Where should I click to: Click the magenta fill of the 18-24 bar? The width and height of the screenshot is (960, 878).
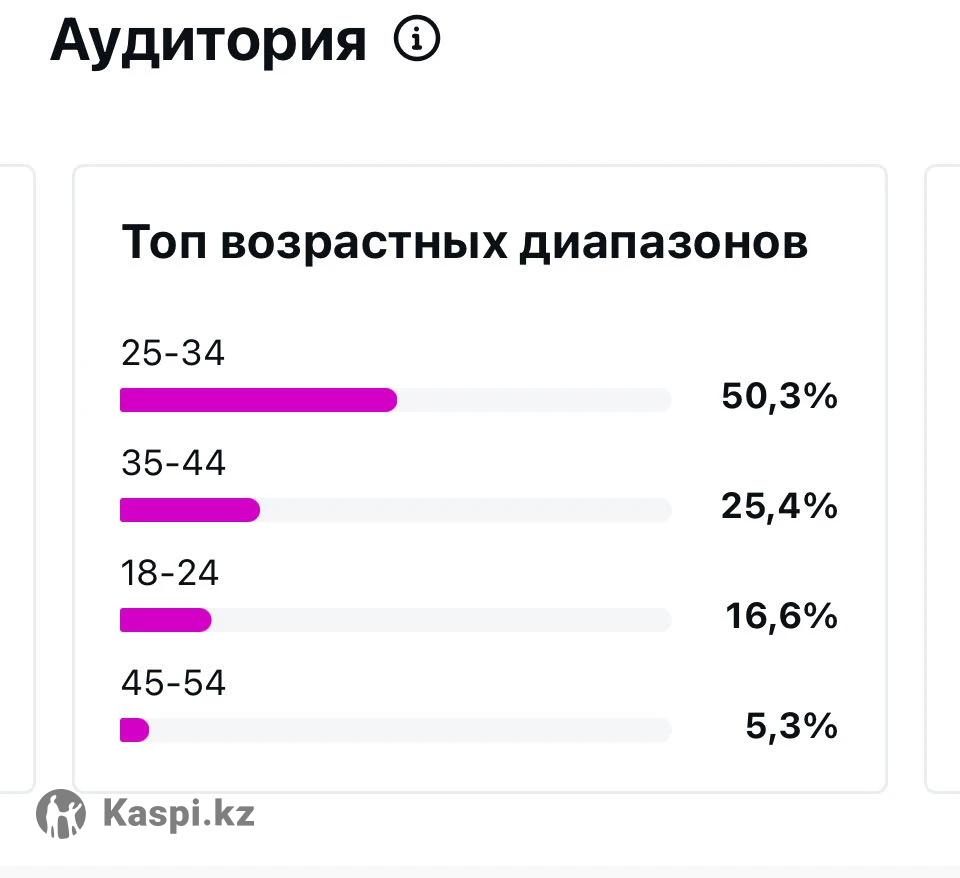(165, 620)
